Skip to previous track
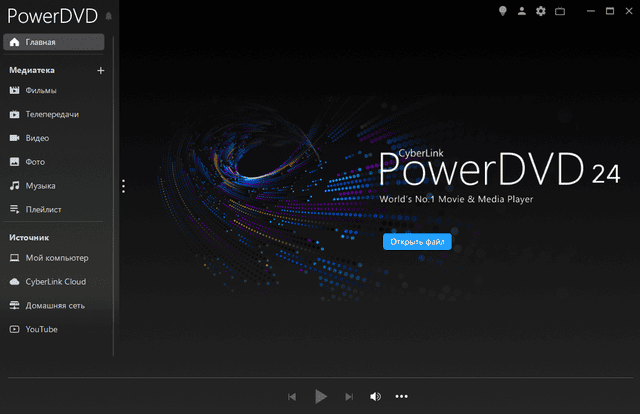640x414 pixels. [x=292, y=396]
